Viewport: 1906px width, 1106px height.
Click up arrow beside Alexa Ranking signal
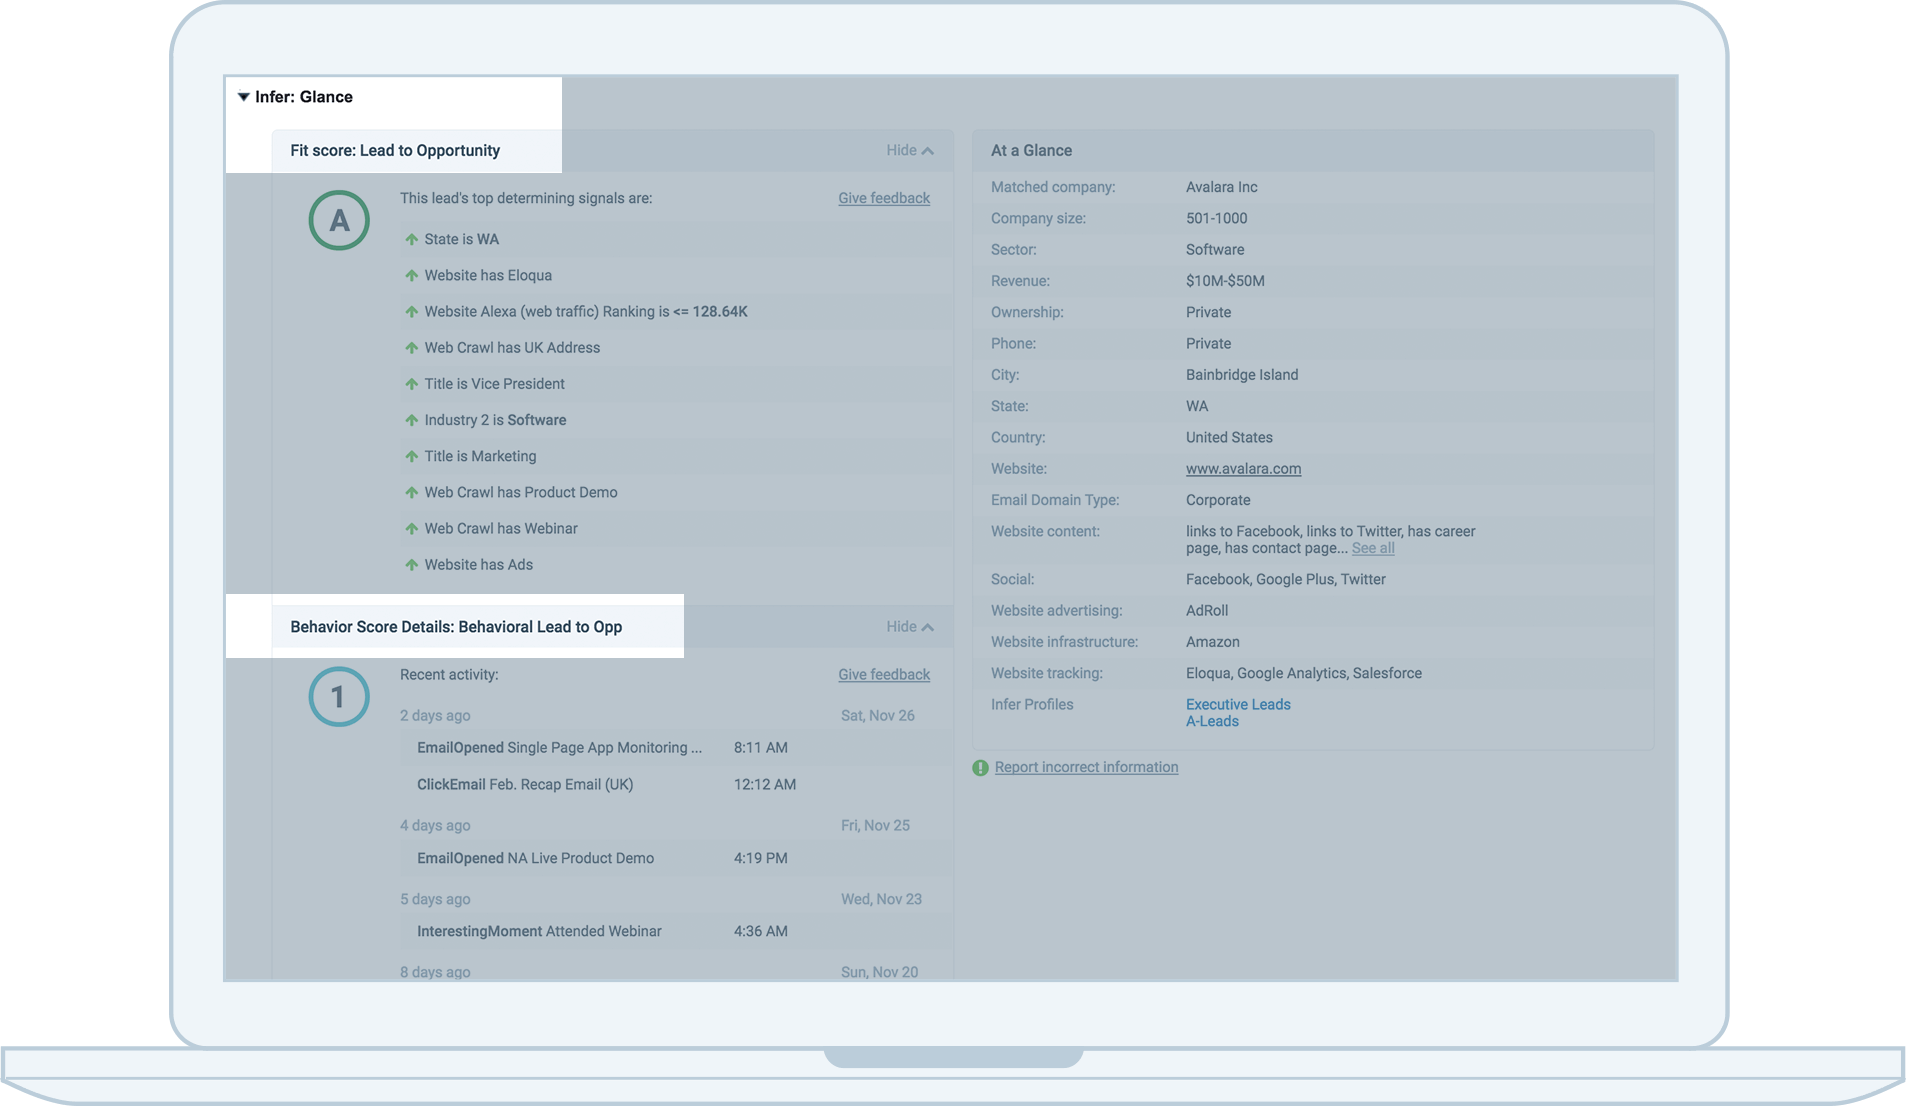pyautogui.click(x=411, y=312)
